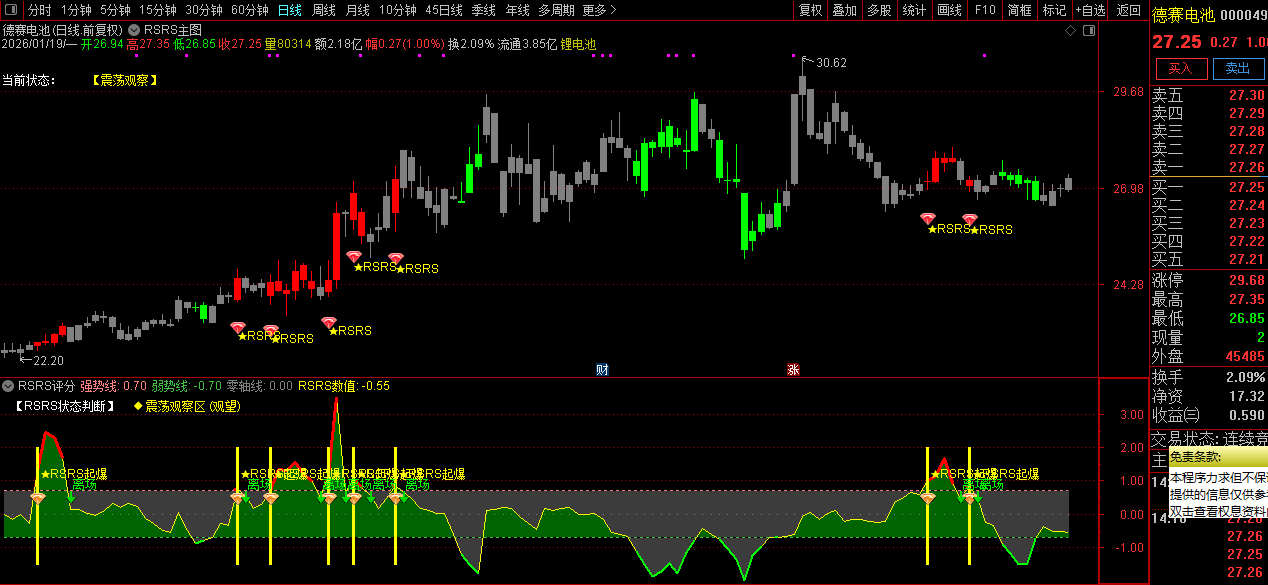Click the 震荡观察 status label

[x=125, y=80]
